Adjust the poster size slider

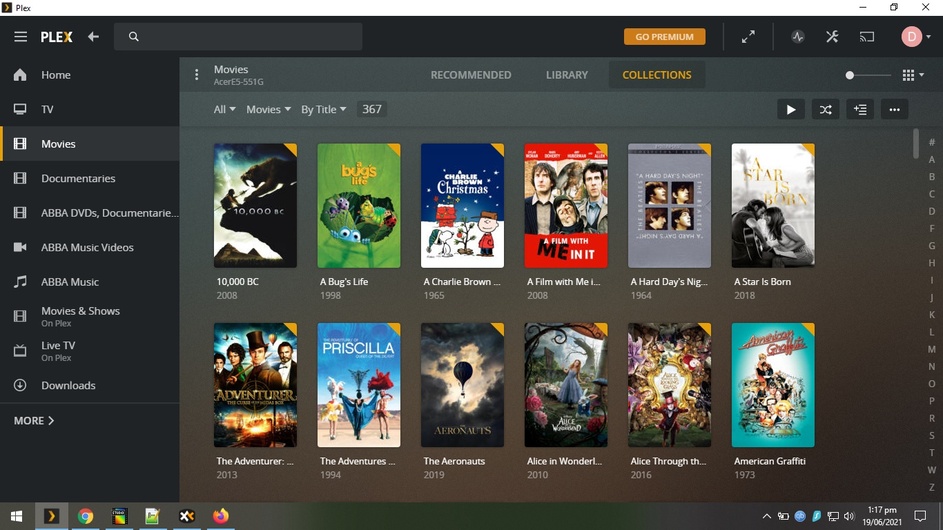tap(868, 75)
